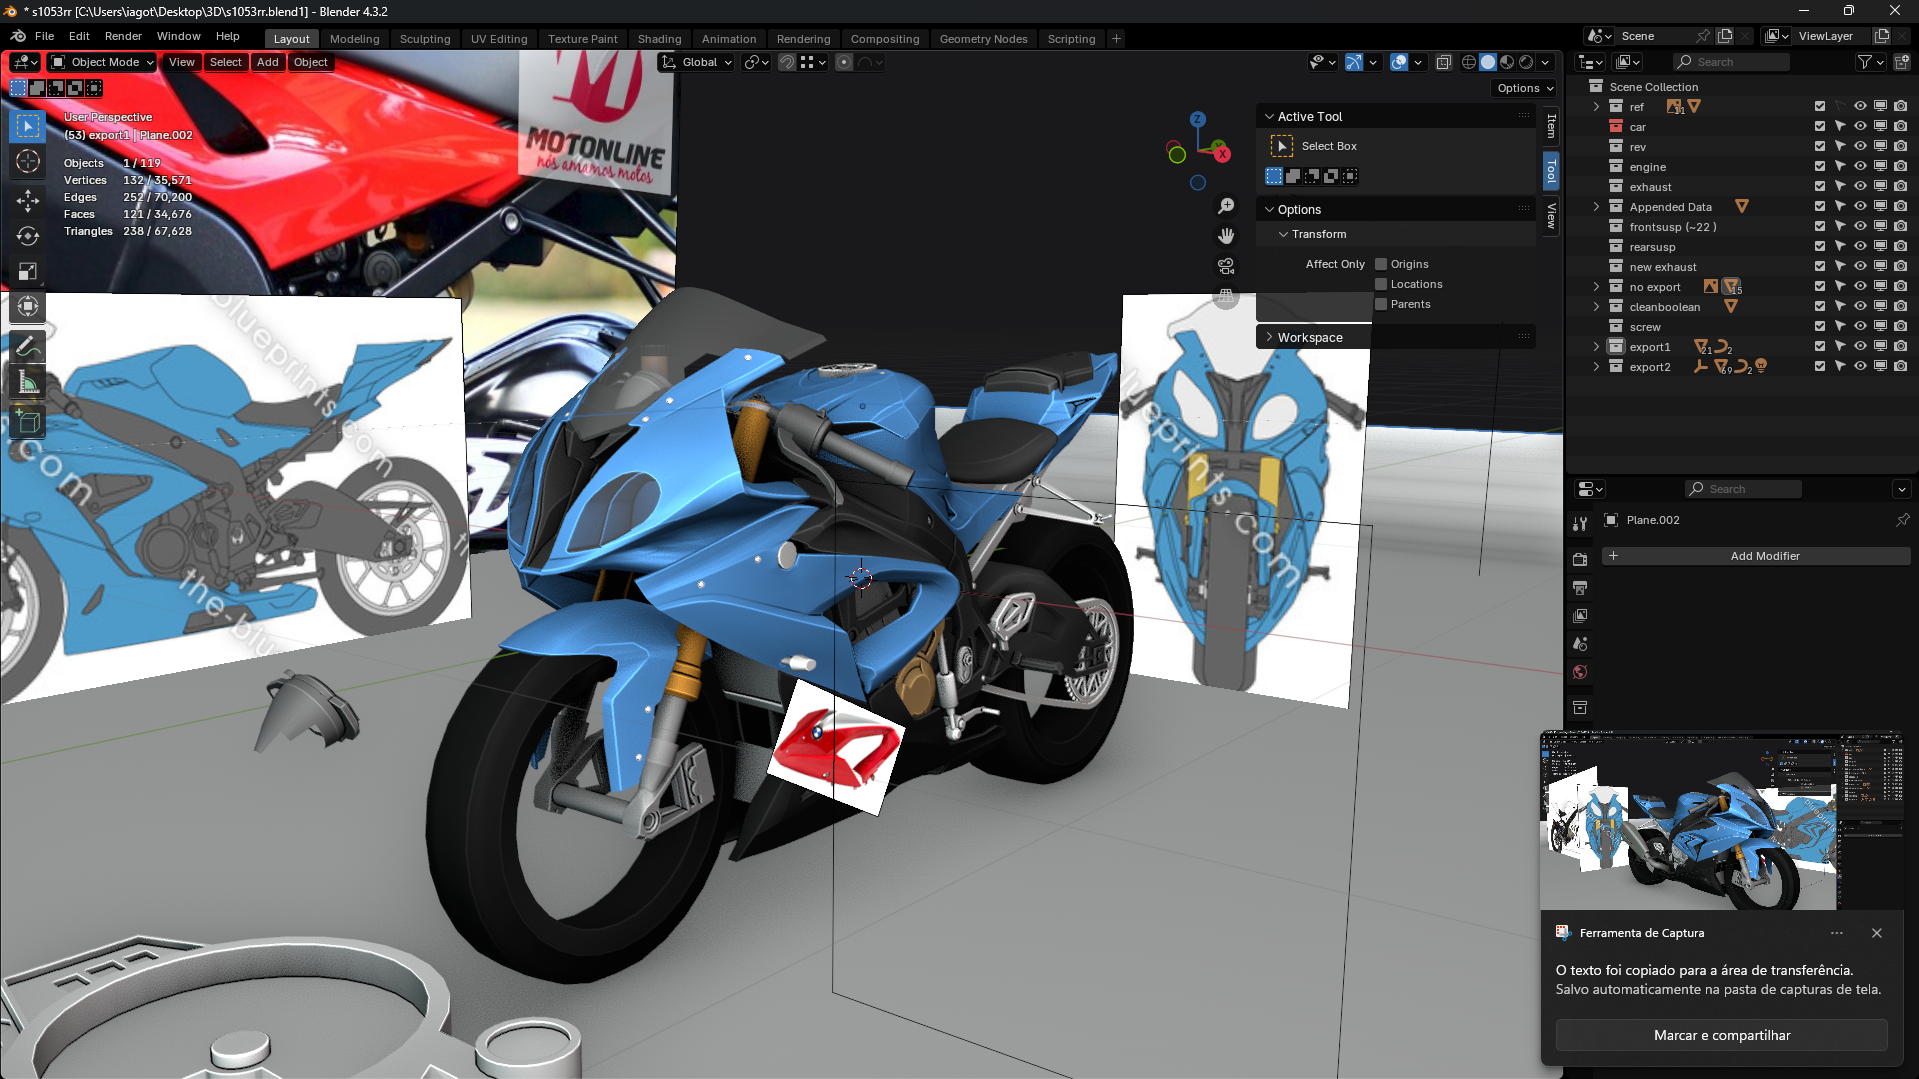1919x1079 pixels.
Task: Enable Affect Only Parents checkbox
Action: click(1381, 304)
